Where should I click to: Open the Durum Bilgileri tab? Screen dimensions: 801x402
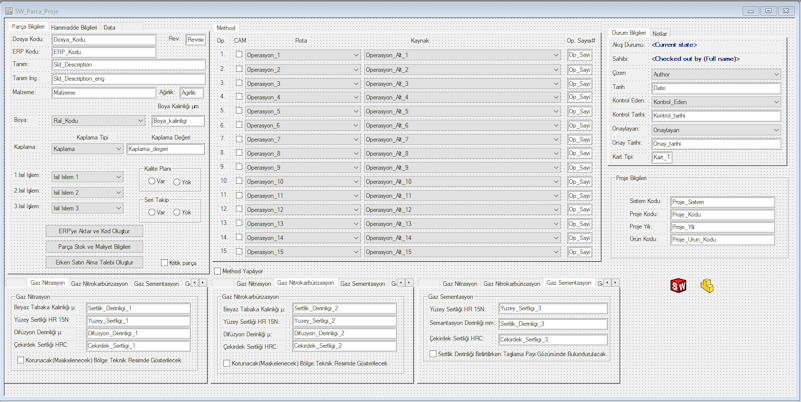coord(629,33)
